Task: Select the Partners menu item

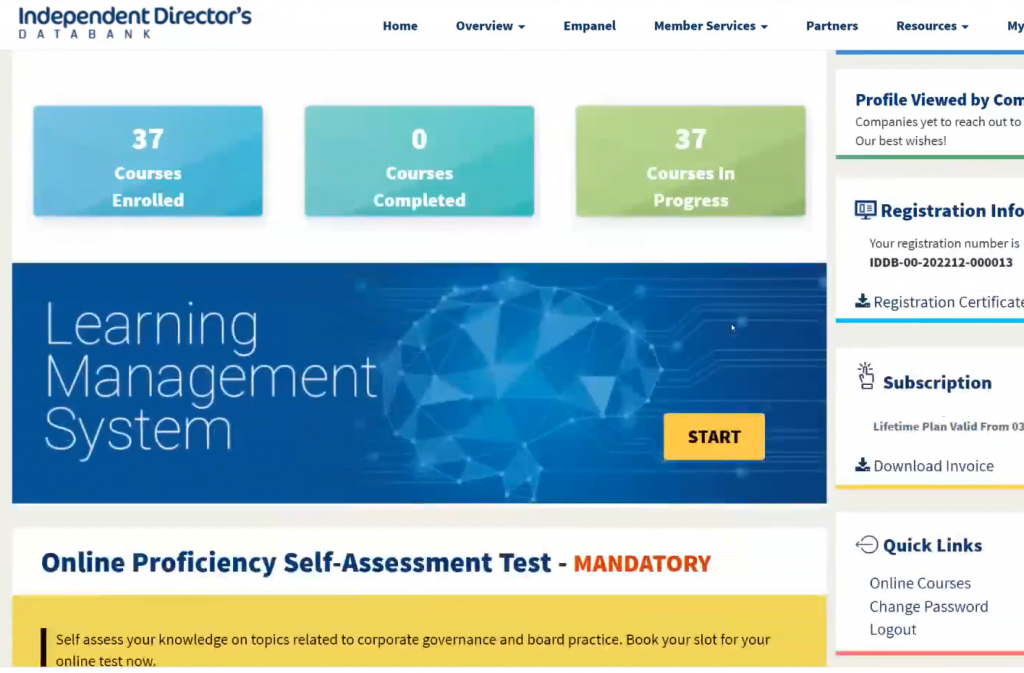Action: coord(832,26)
